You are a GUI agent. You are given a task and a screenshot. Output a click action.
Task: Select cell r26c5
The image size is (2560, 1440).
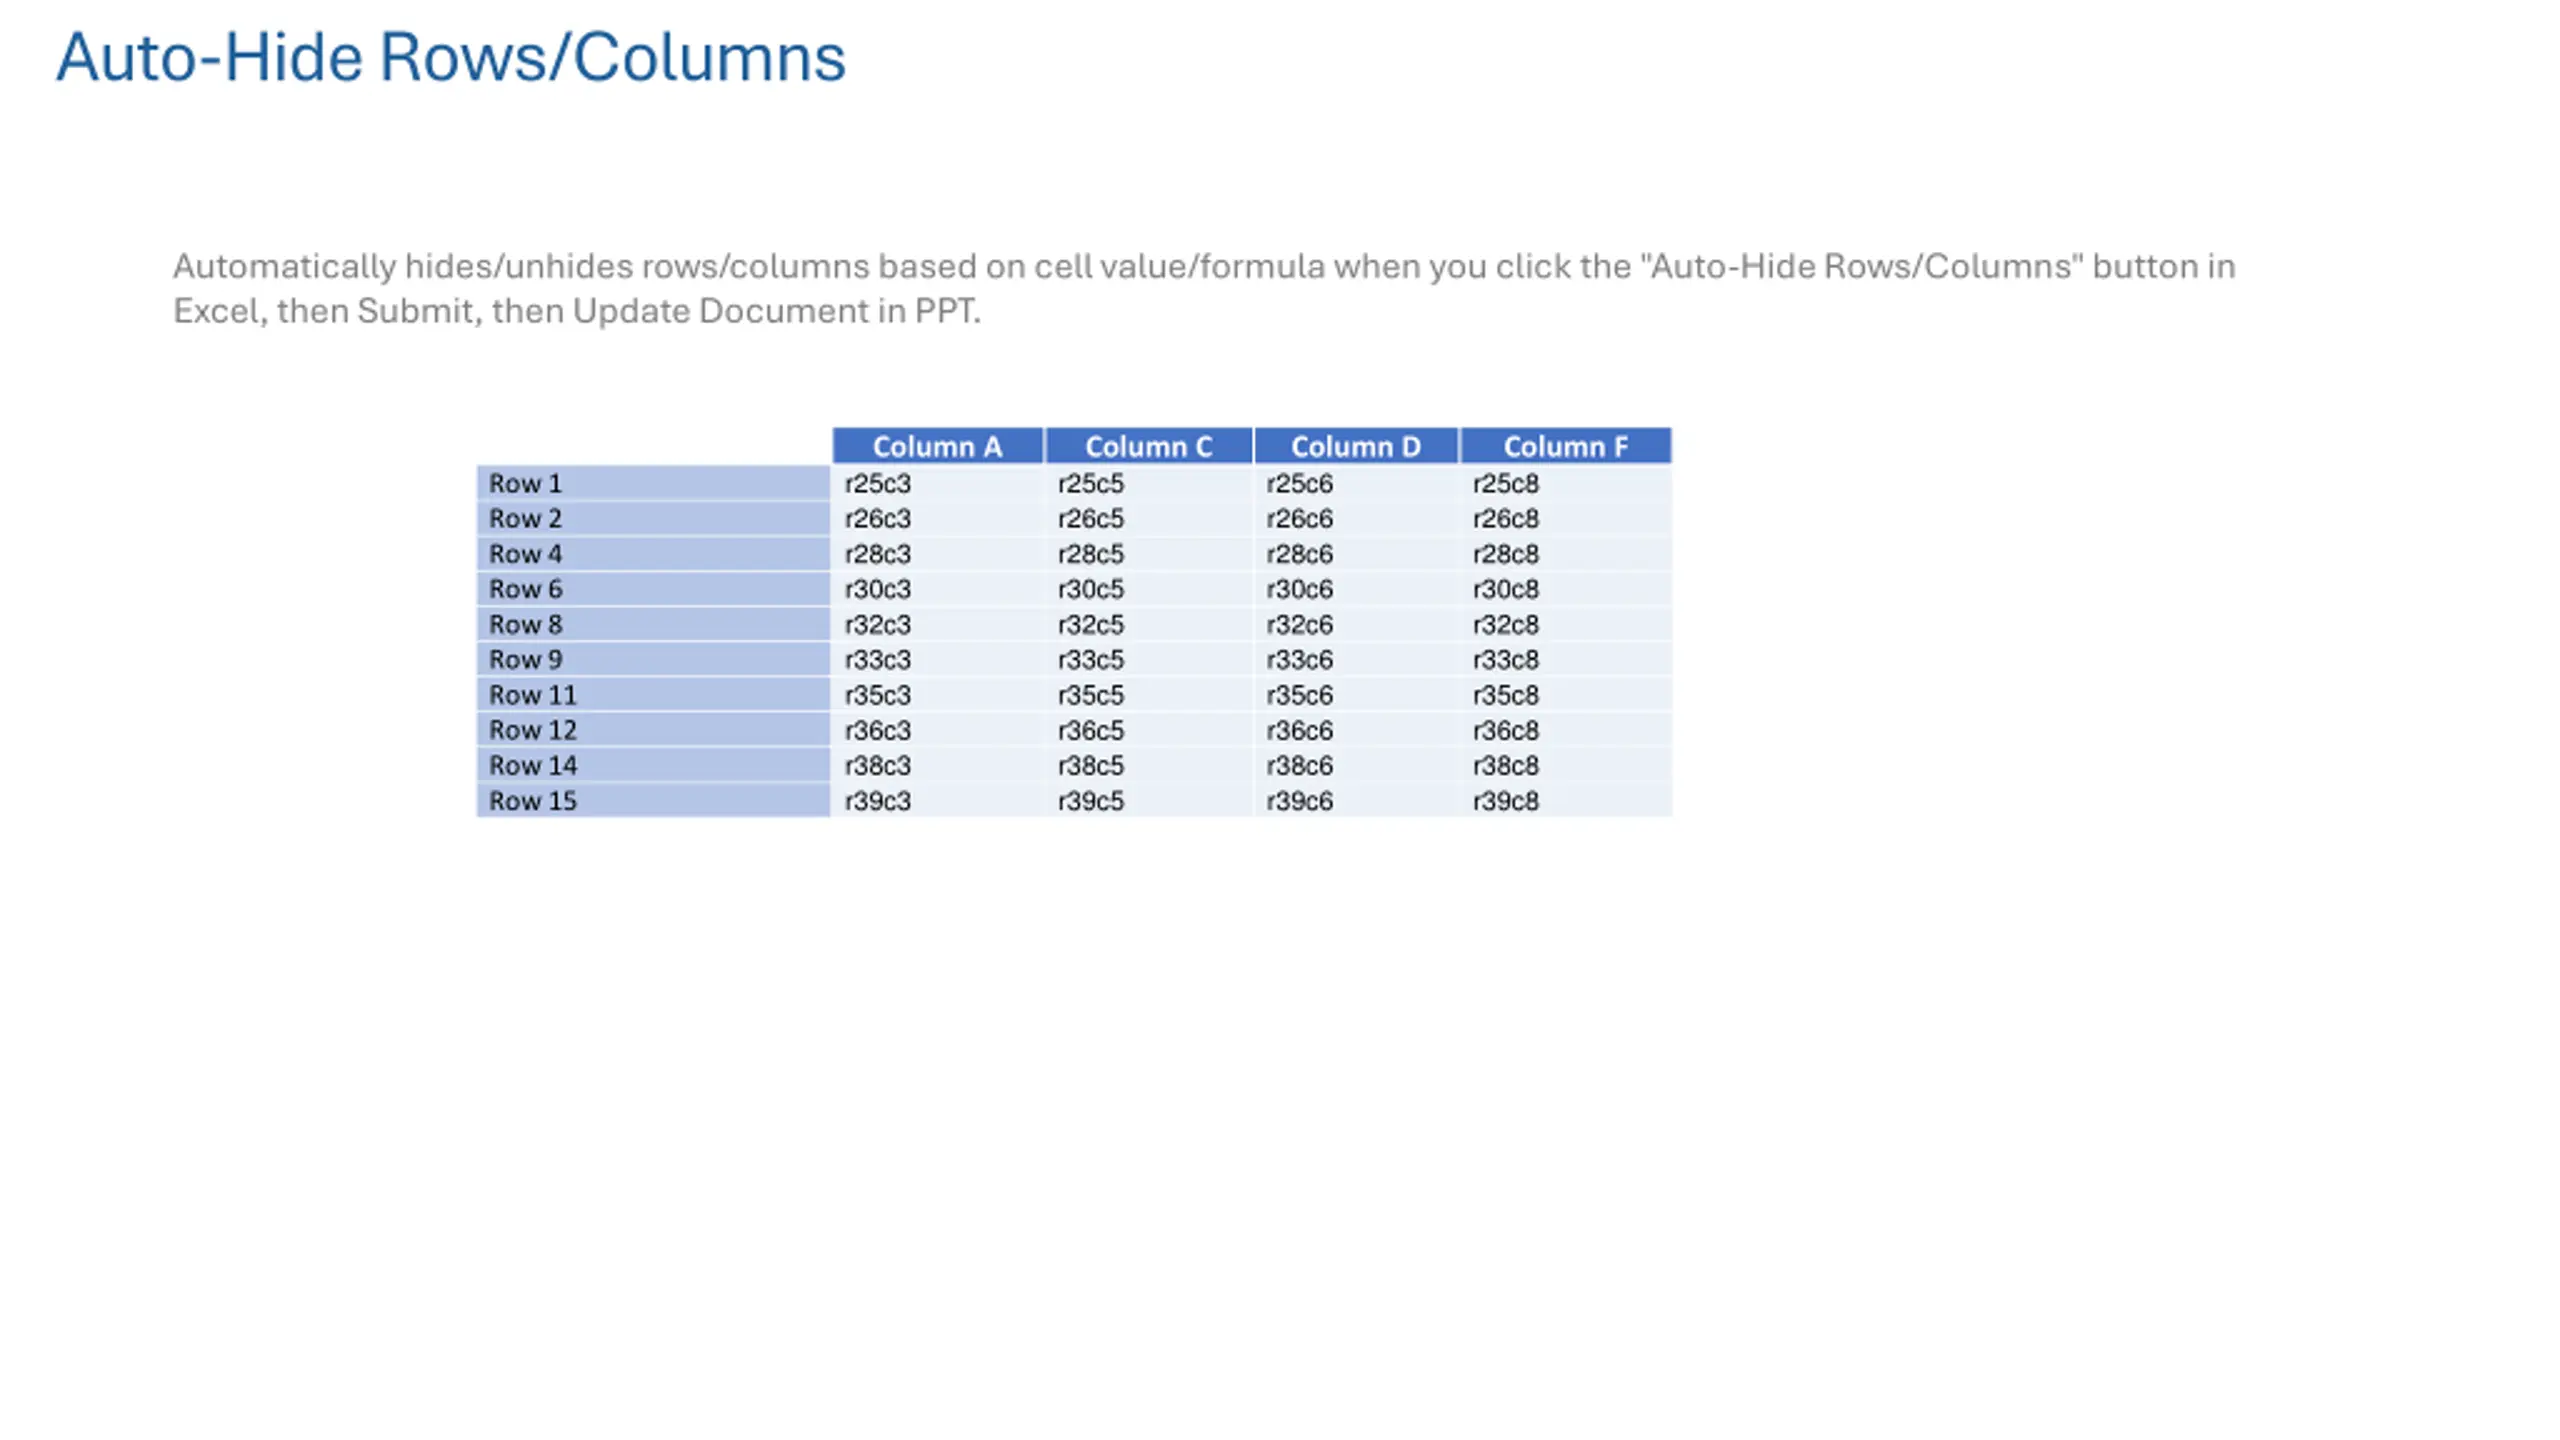coord(1149,518)
